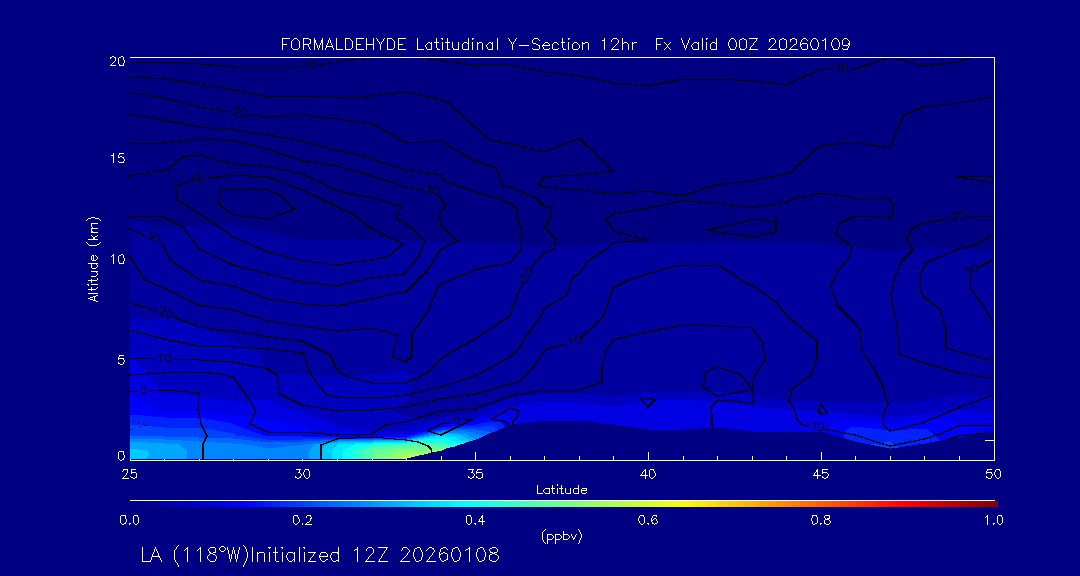Click altitude axis tick label 5
The height and width of the screenshot is (576, 1080).
tap(120, 360)
